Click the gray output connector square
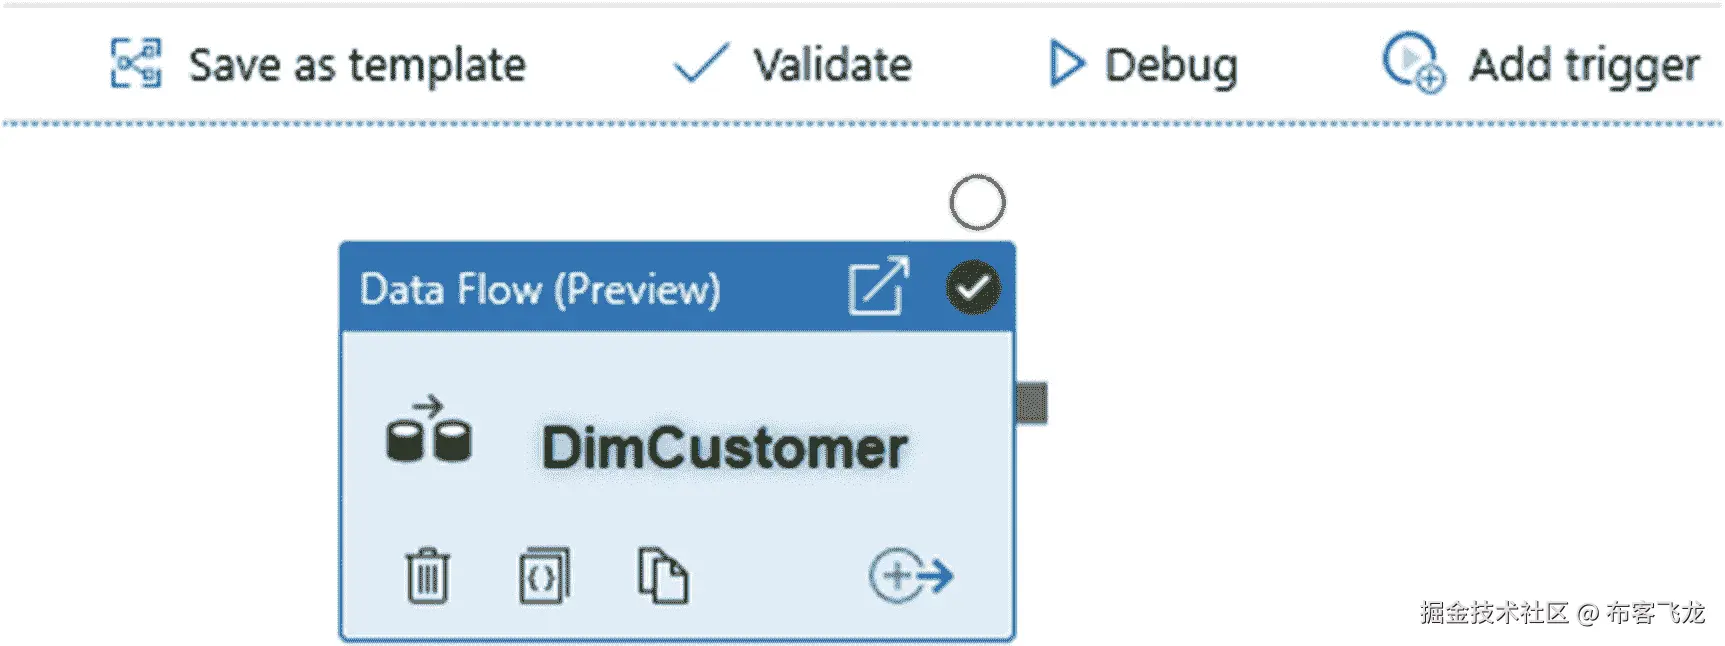The image size is (1725, 646). tap(1031, 403)
